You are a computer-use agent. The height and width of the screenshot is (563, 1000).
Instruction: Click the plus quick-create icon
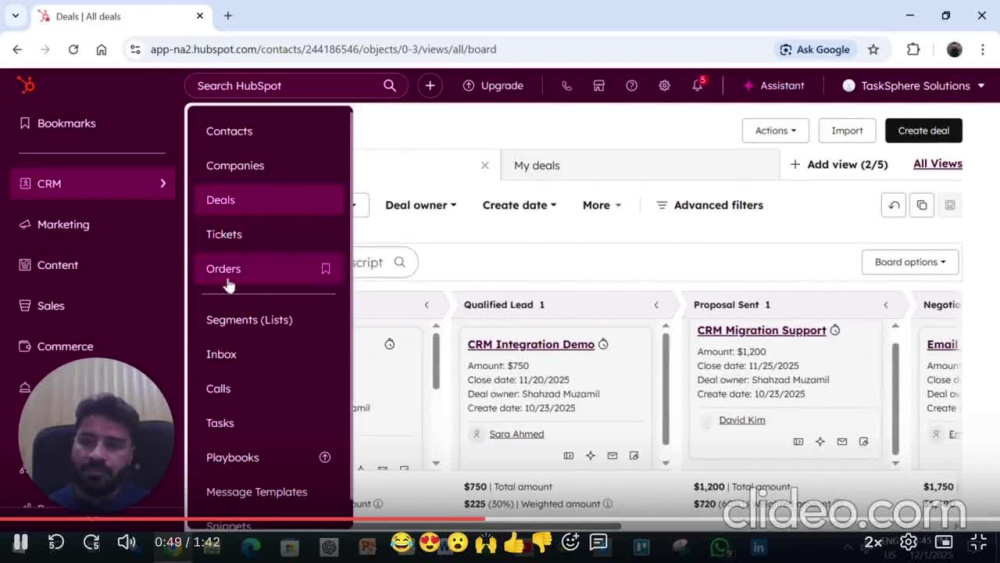430,85
